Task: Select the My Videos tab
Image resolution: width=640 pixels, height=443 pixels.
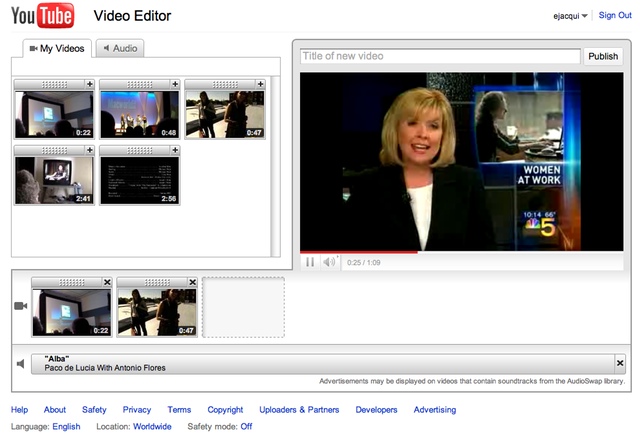Action: tap(57, 49)
